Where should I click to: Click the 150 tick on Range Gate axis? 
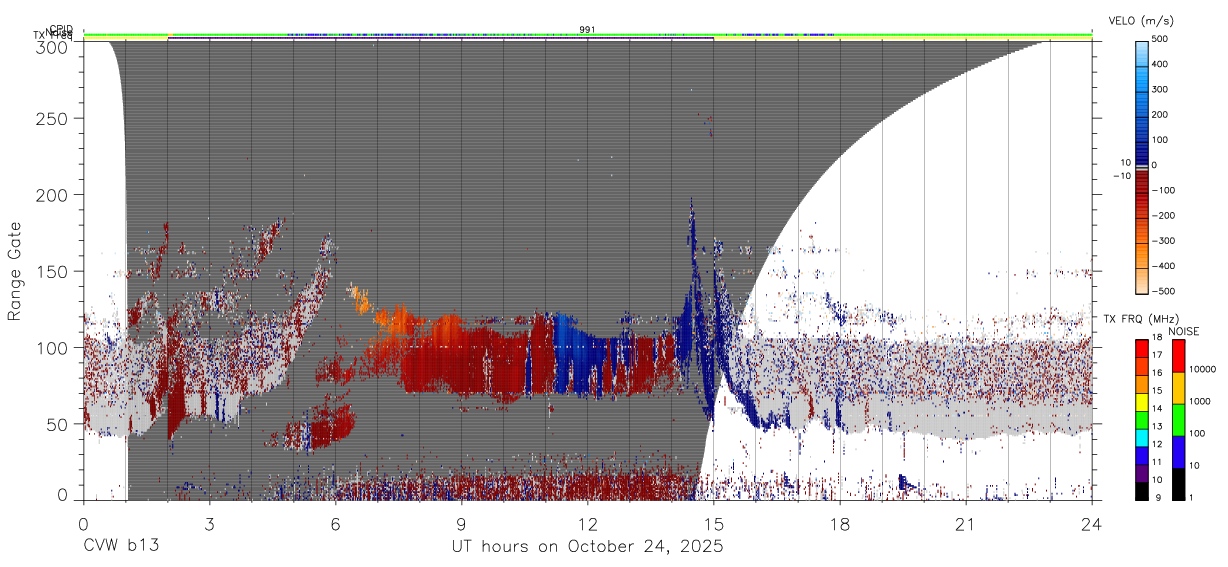coord(54,272)
